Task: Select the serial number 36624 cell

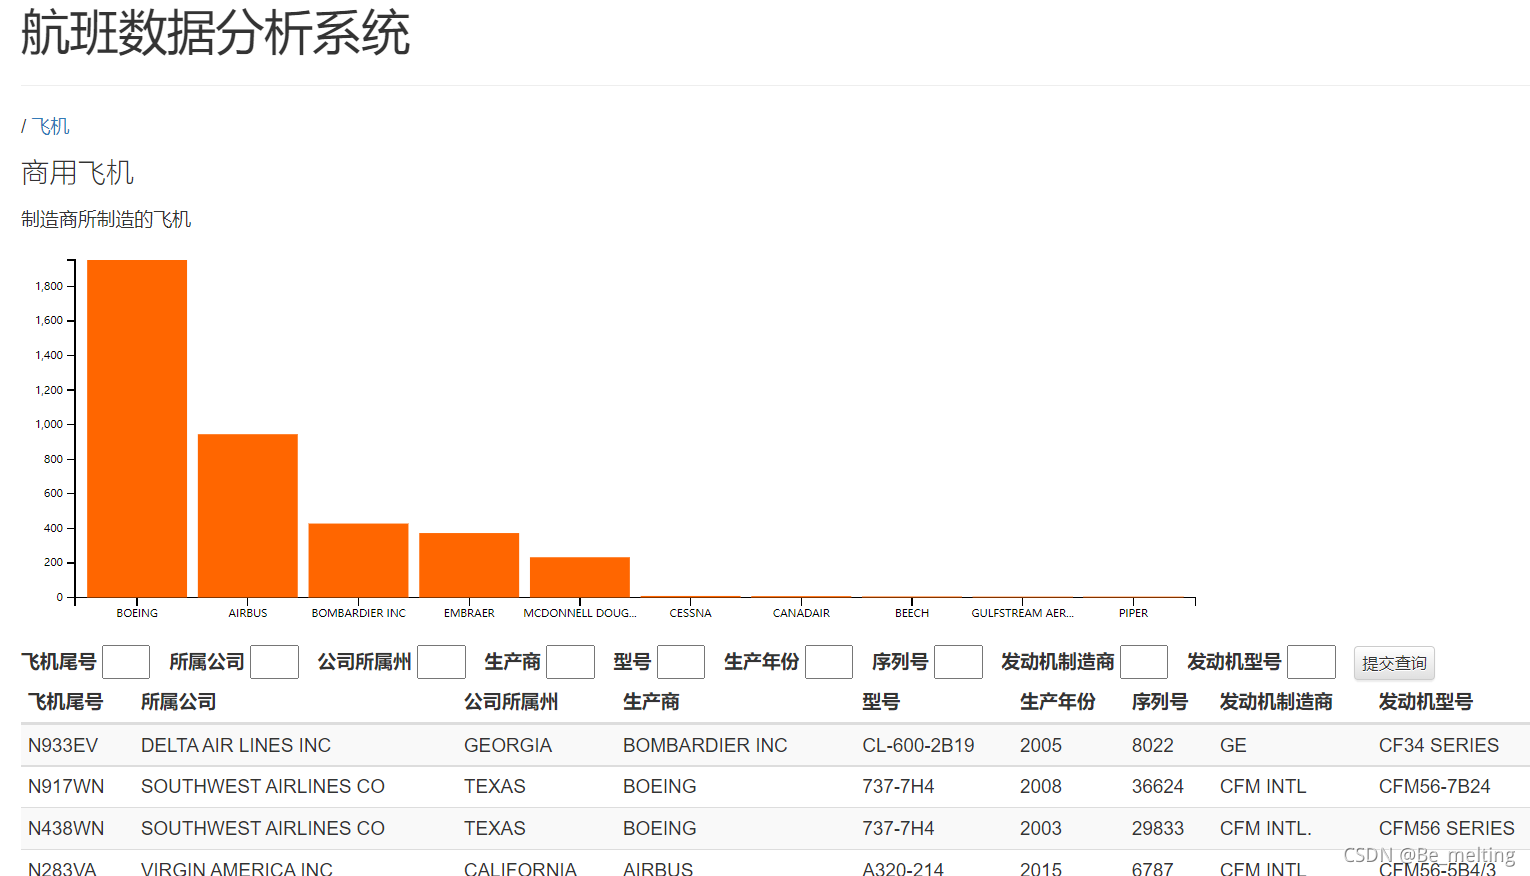Action: click(x=1158, y=786)
